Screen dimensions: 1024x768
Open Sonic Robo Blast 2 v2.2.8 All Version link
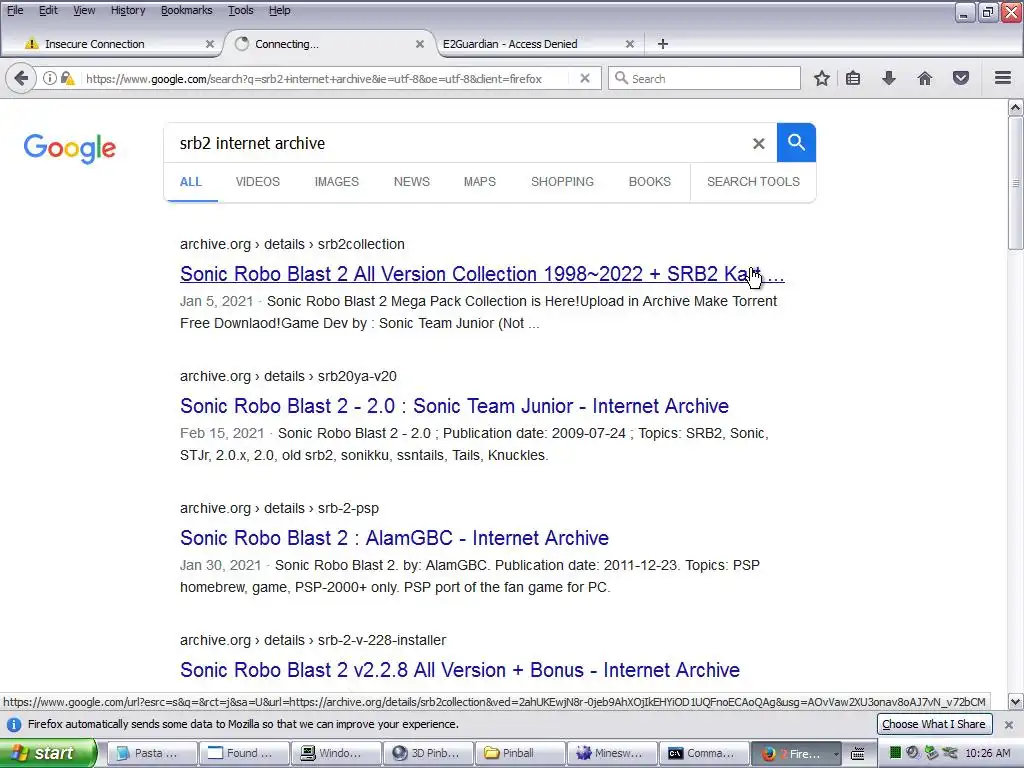460,669
